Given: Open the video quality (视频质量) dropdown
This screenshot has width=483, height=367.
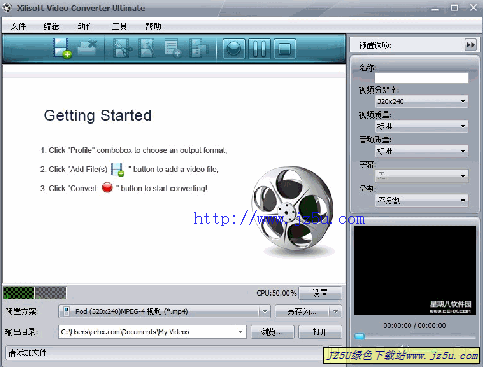Looking at the screenshot, I should click(x=421, y=126).
